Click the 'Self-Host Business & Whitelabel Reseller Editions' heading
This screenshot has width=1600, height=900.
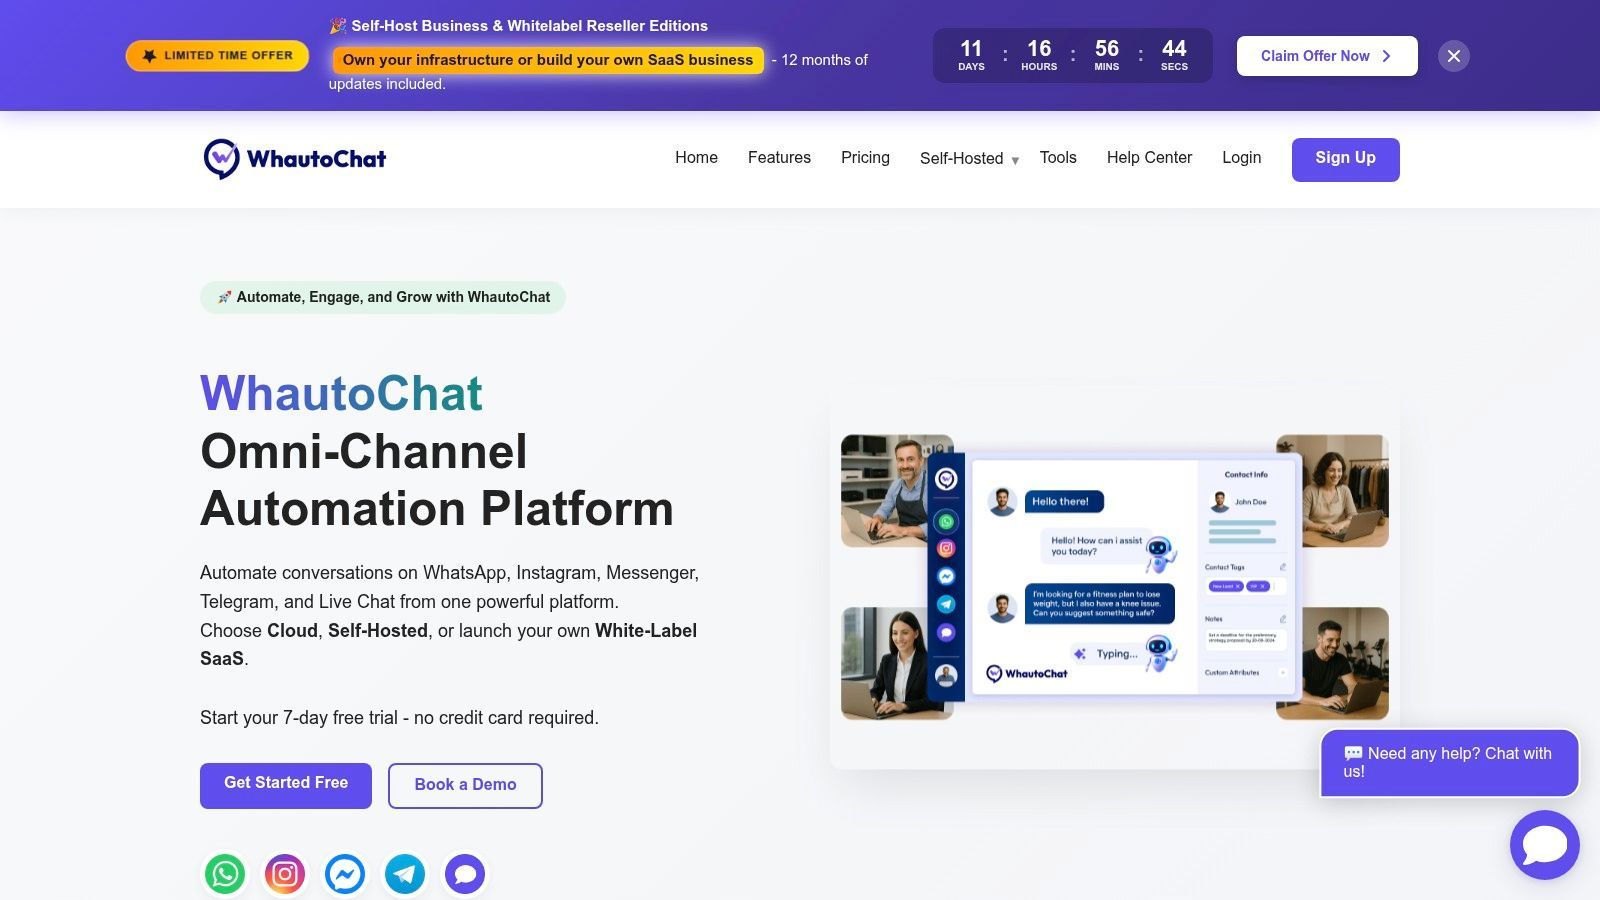(518, 26)
